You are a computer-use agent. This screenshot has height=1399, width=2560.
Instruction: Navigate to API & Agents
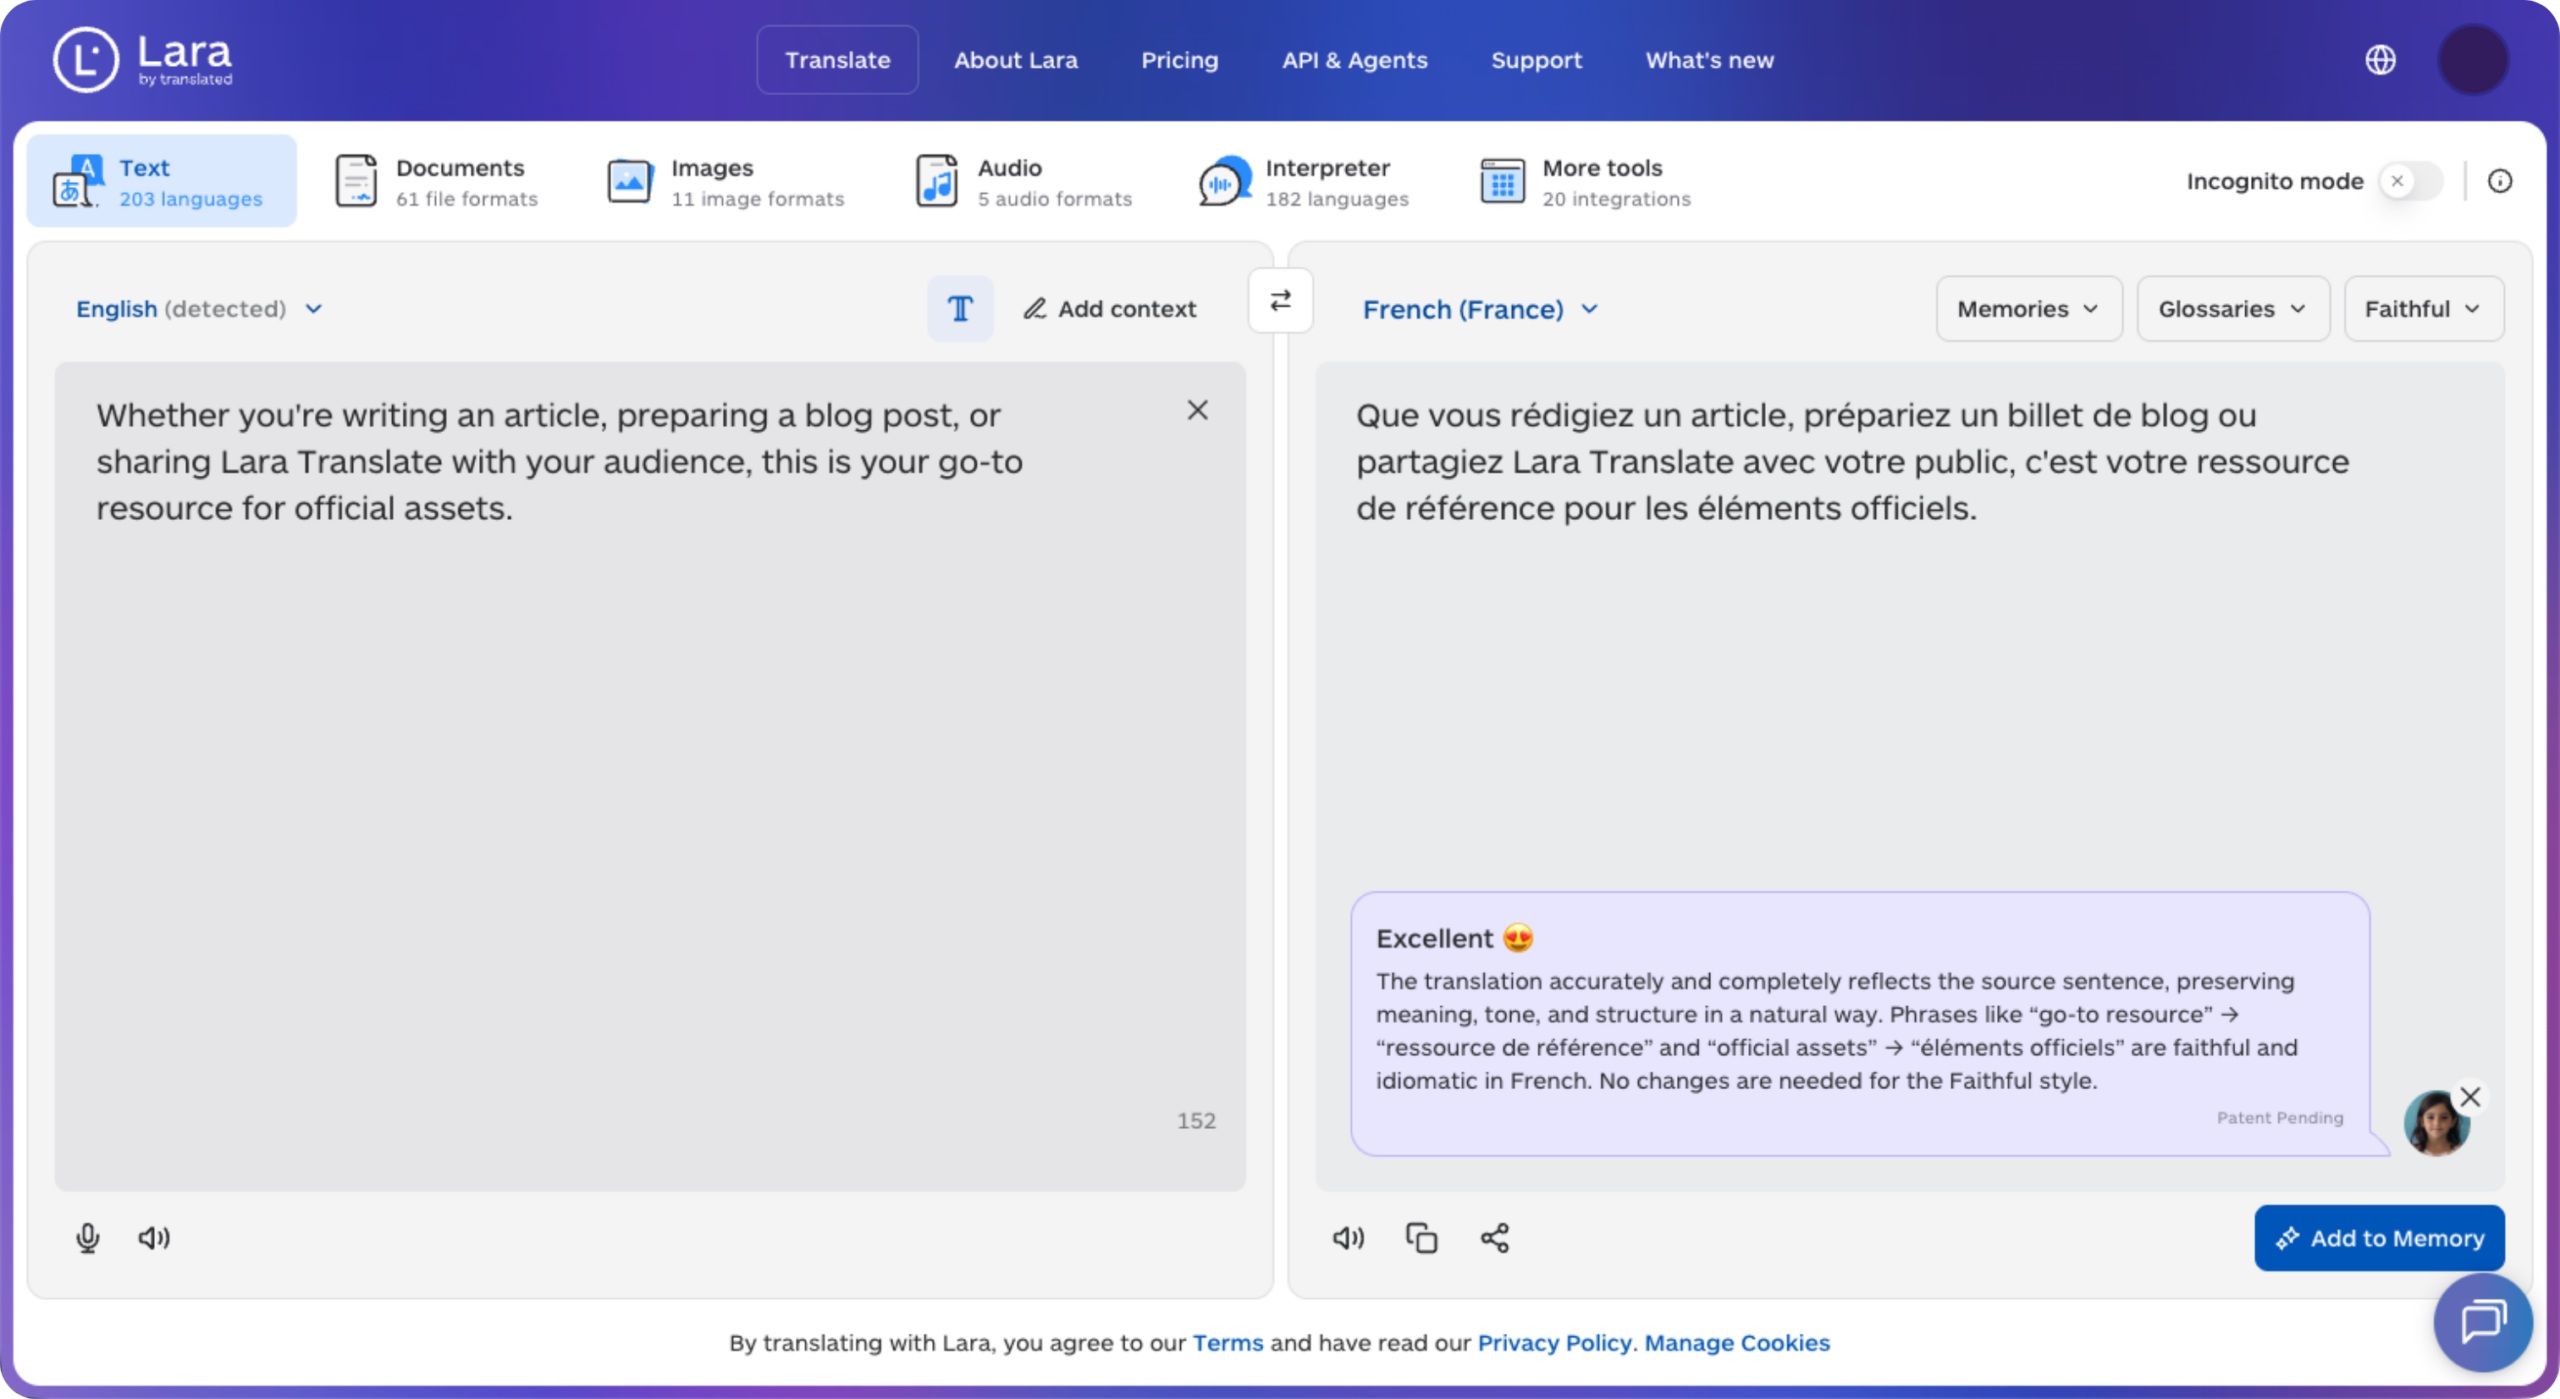[1355, 60]
